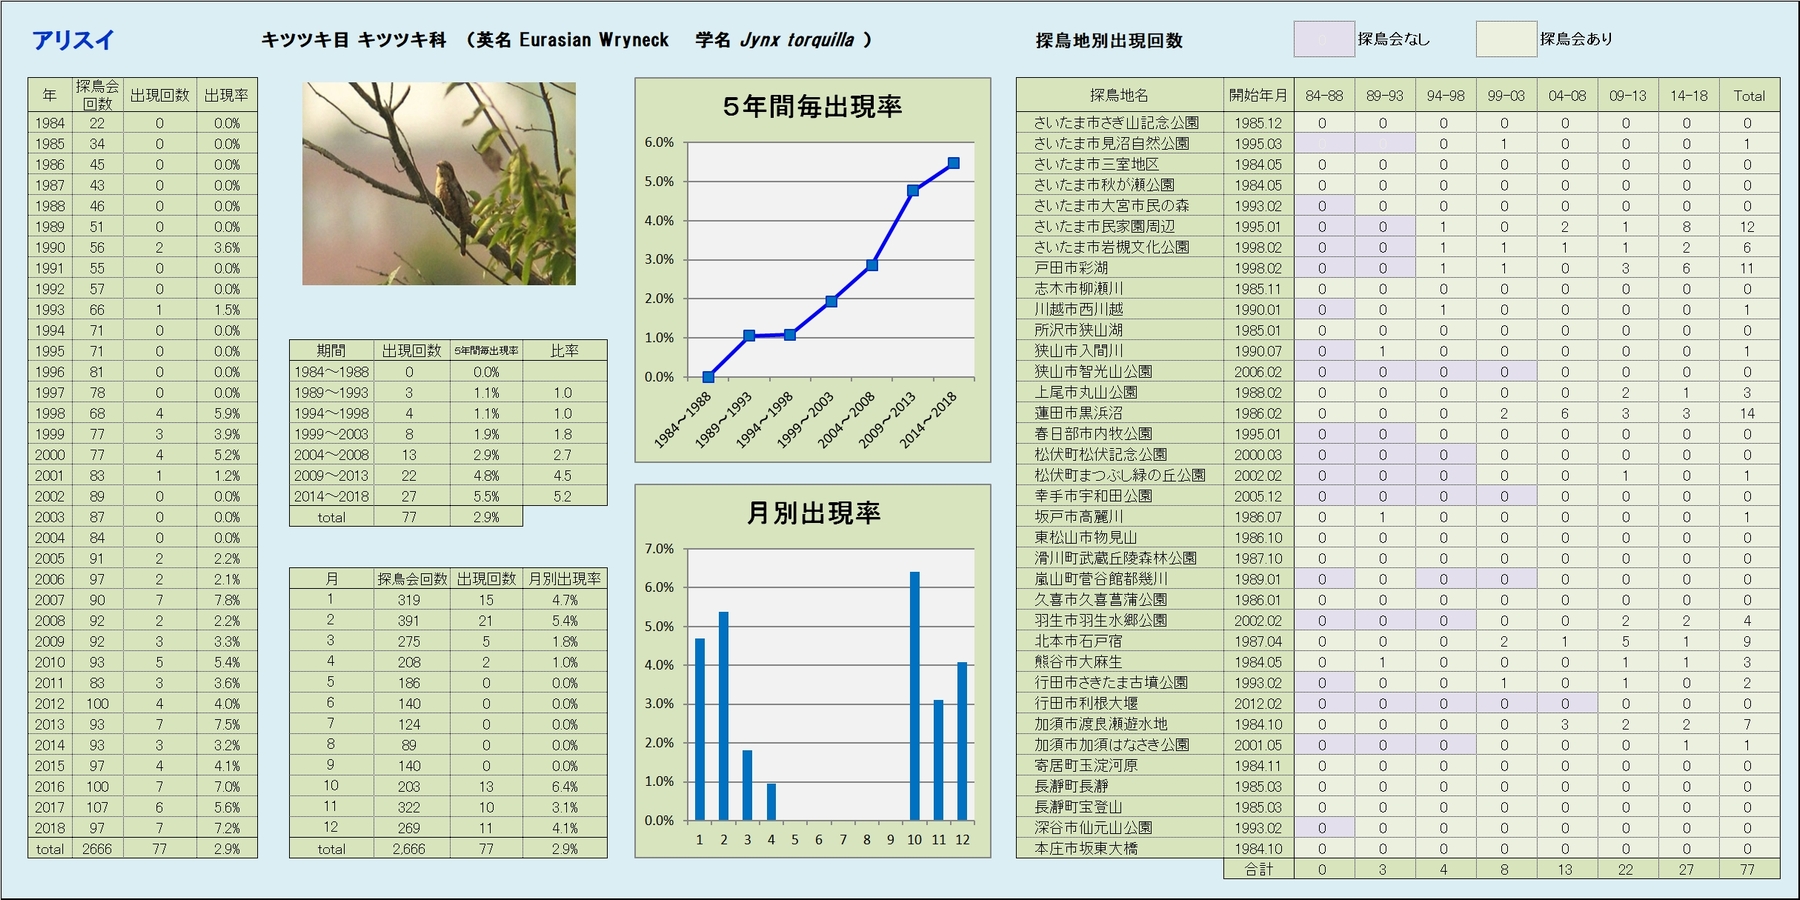
Task: Click the 比率 column header
Action: point(564,350)
